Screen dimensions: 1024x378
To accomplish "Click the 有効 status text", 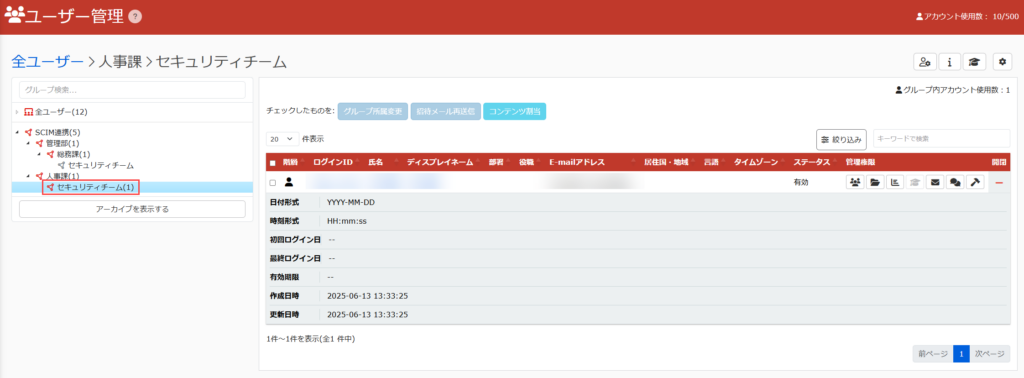I will [801, 183].
